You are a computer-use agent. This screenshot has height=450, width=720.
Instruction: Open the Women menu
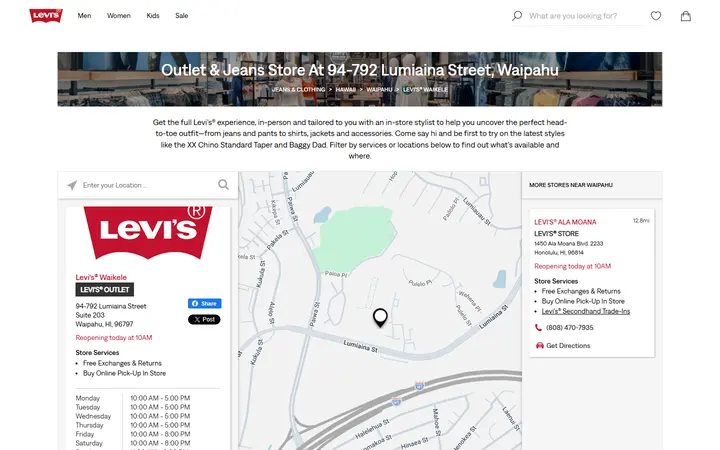pyautogui.click(x=118, y=16)
